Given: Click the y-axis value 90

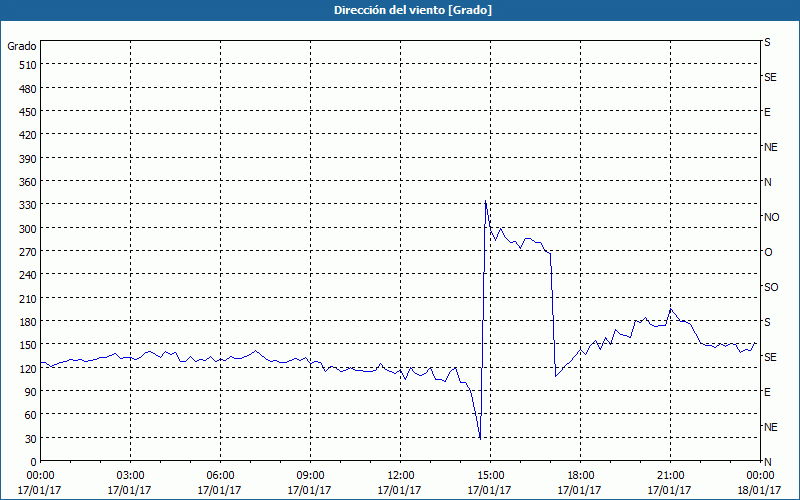Looking at the screenshot, I should (31, 392).
